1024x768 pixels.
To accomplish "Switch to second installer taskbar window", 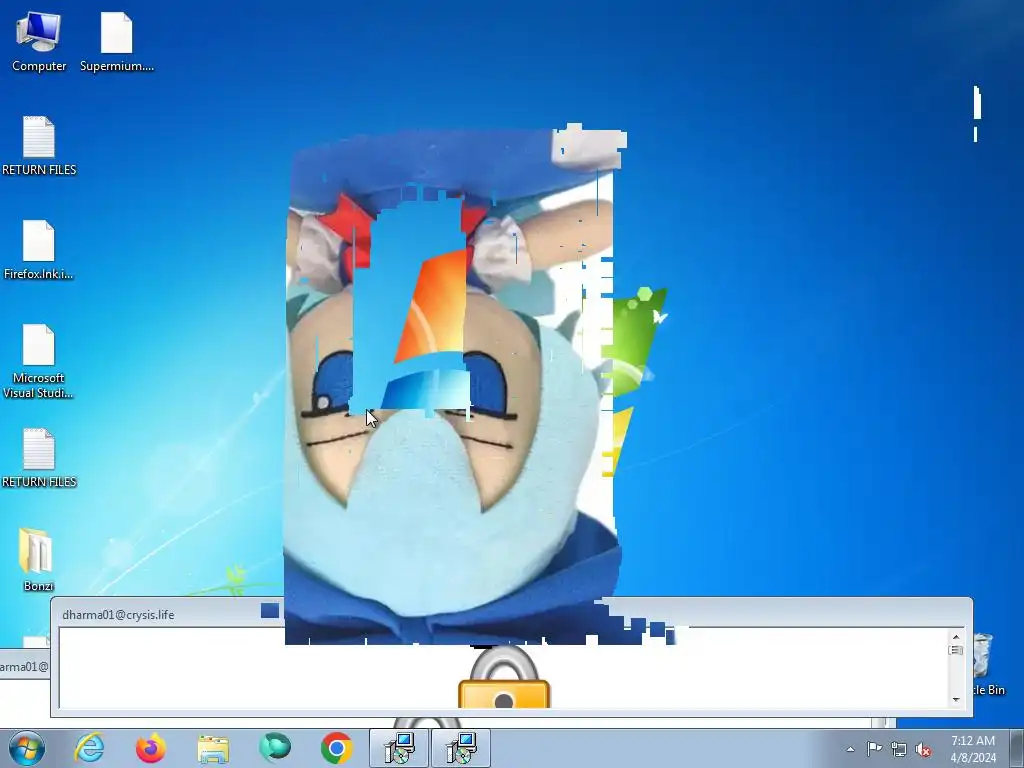I will (461, 748).
